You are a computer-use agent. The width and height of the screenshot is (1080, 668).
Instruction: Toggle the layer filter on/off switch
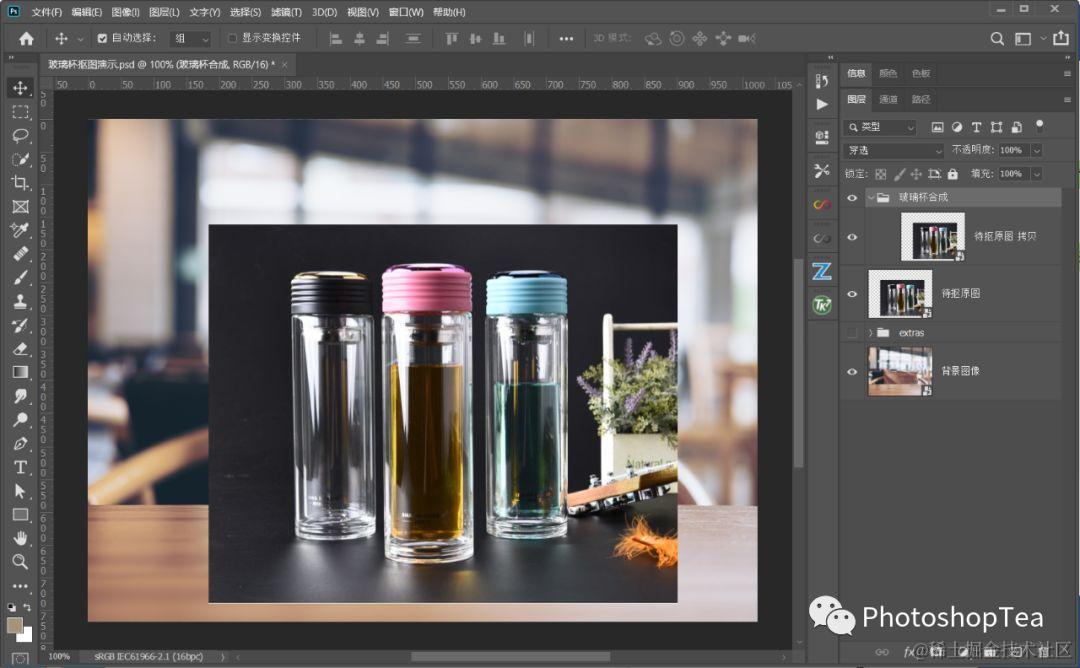tap(1040, 126)
